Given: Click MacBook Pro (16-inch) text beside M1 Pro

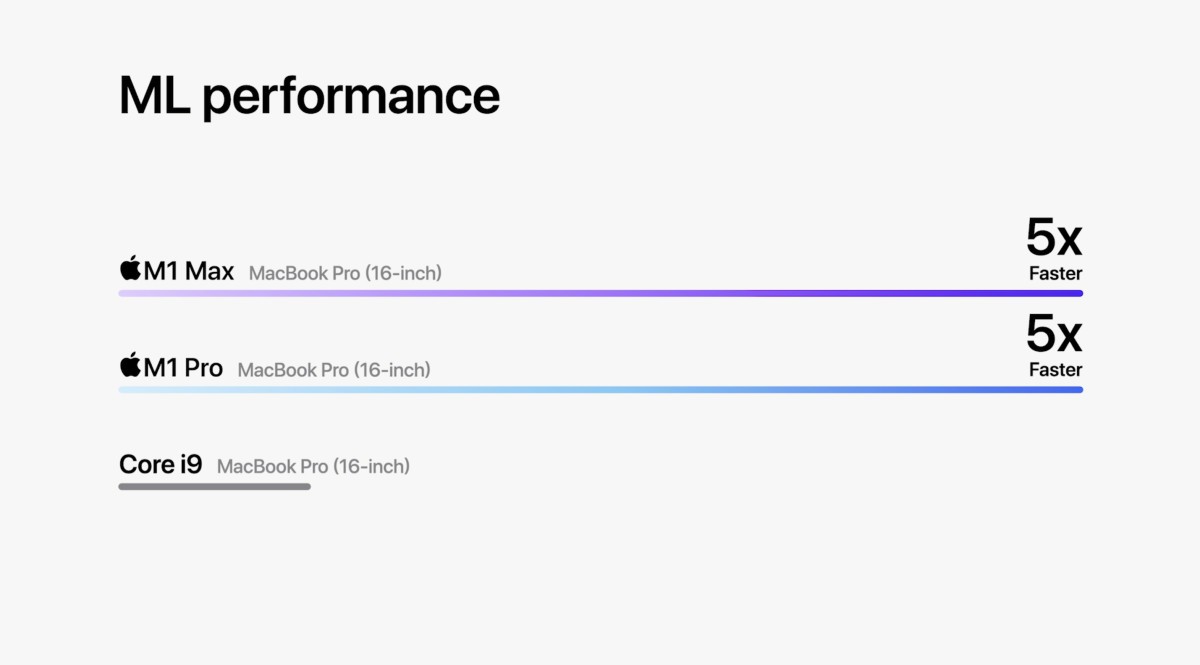Looking at the screenshot, I should pyautogui.click(x=334, y=370).
